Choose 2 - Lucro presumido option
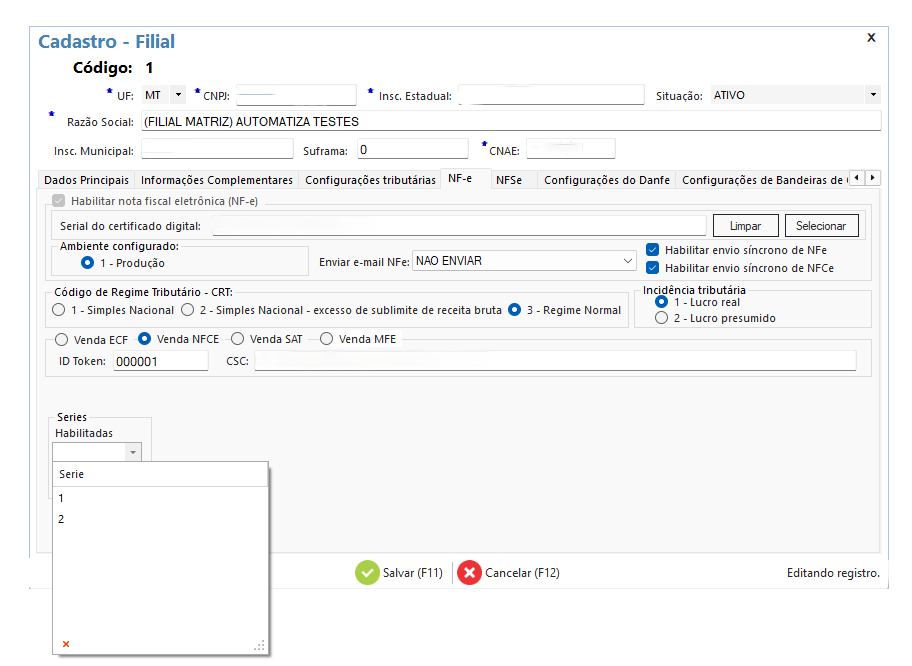Screen dimensions: 912x666 click(661, 318)
